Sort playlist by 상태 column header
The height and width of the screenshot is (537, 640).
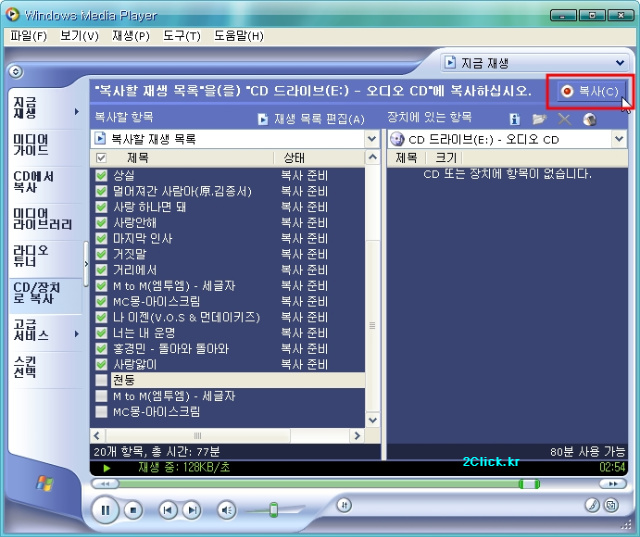point(319,158)
